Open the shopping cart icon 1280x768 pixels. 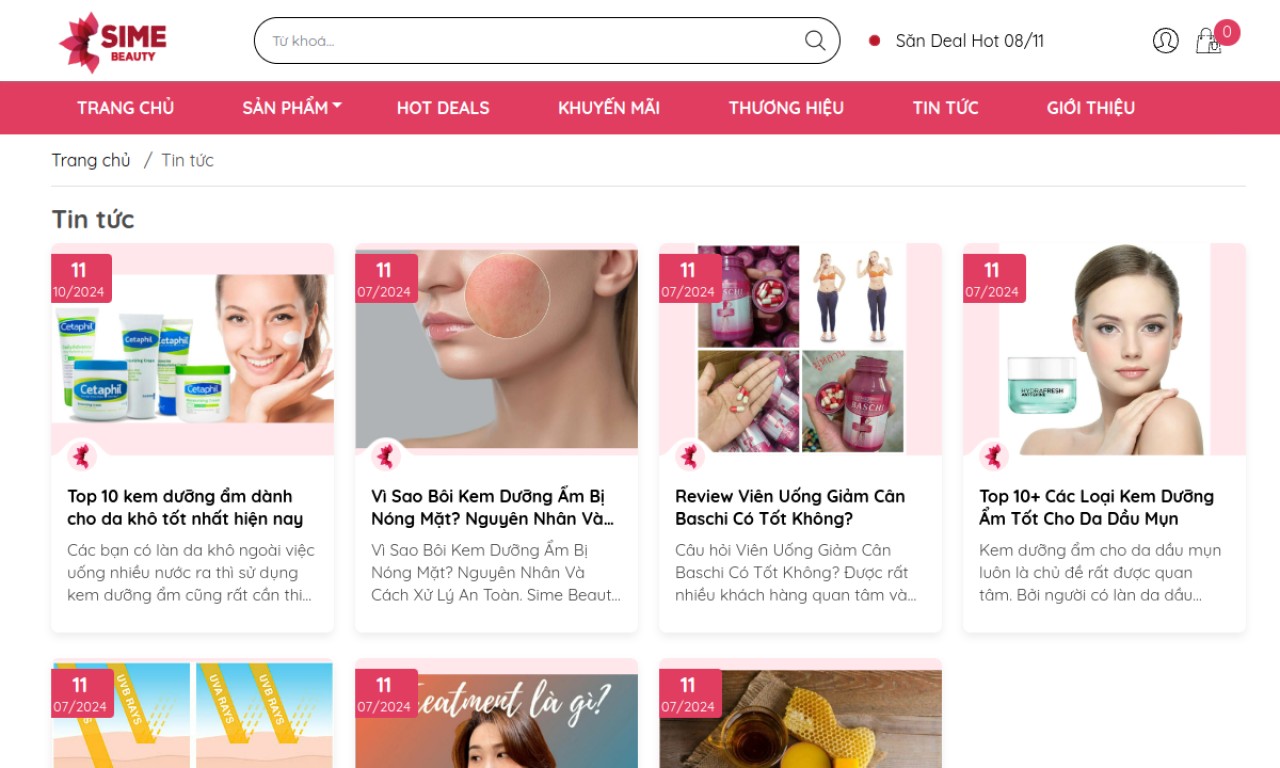pos(1208,41)
